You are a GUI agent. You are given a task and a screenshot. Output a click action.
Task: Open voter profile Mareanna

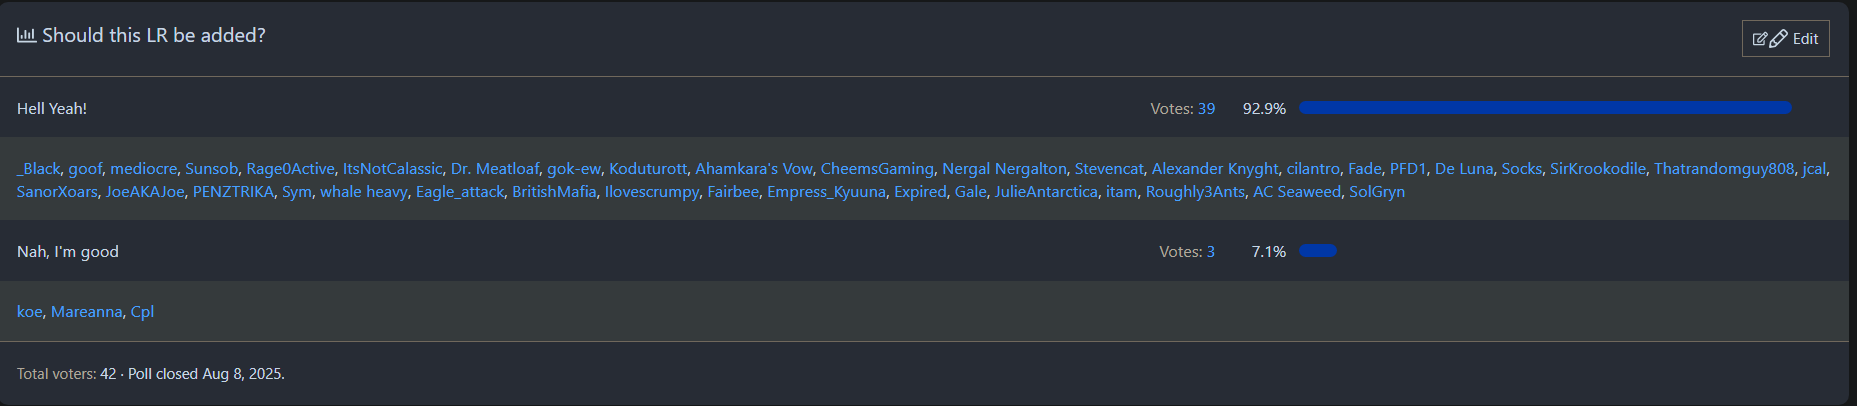point(86,312)
